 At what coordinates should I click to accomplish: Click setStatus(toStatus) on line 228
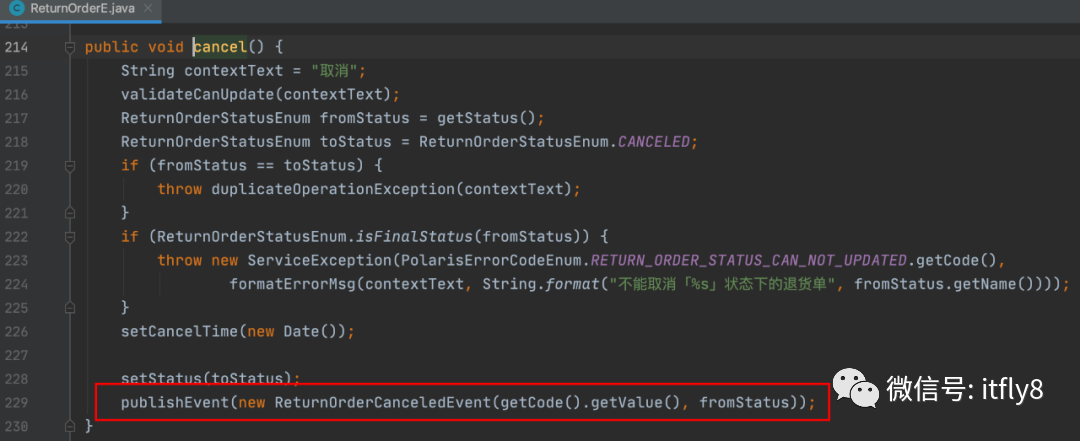point(207,378)
